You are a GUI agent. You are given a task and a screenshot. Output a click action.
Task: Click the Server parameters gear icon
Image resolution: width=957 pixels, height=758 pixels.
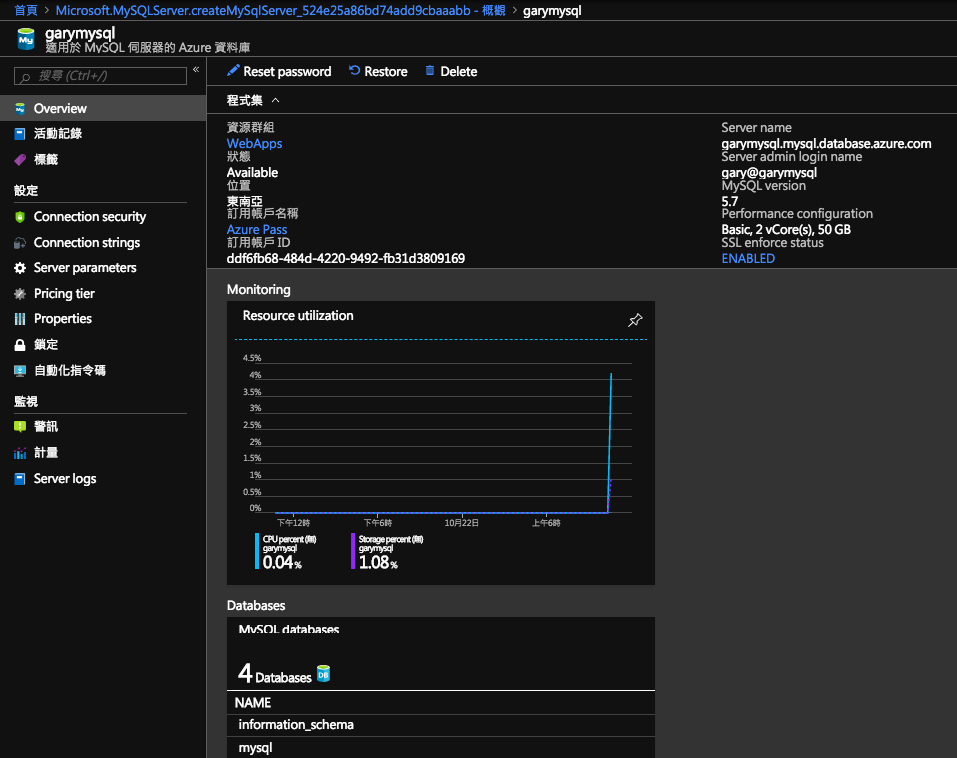(20, 268)
